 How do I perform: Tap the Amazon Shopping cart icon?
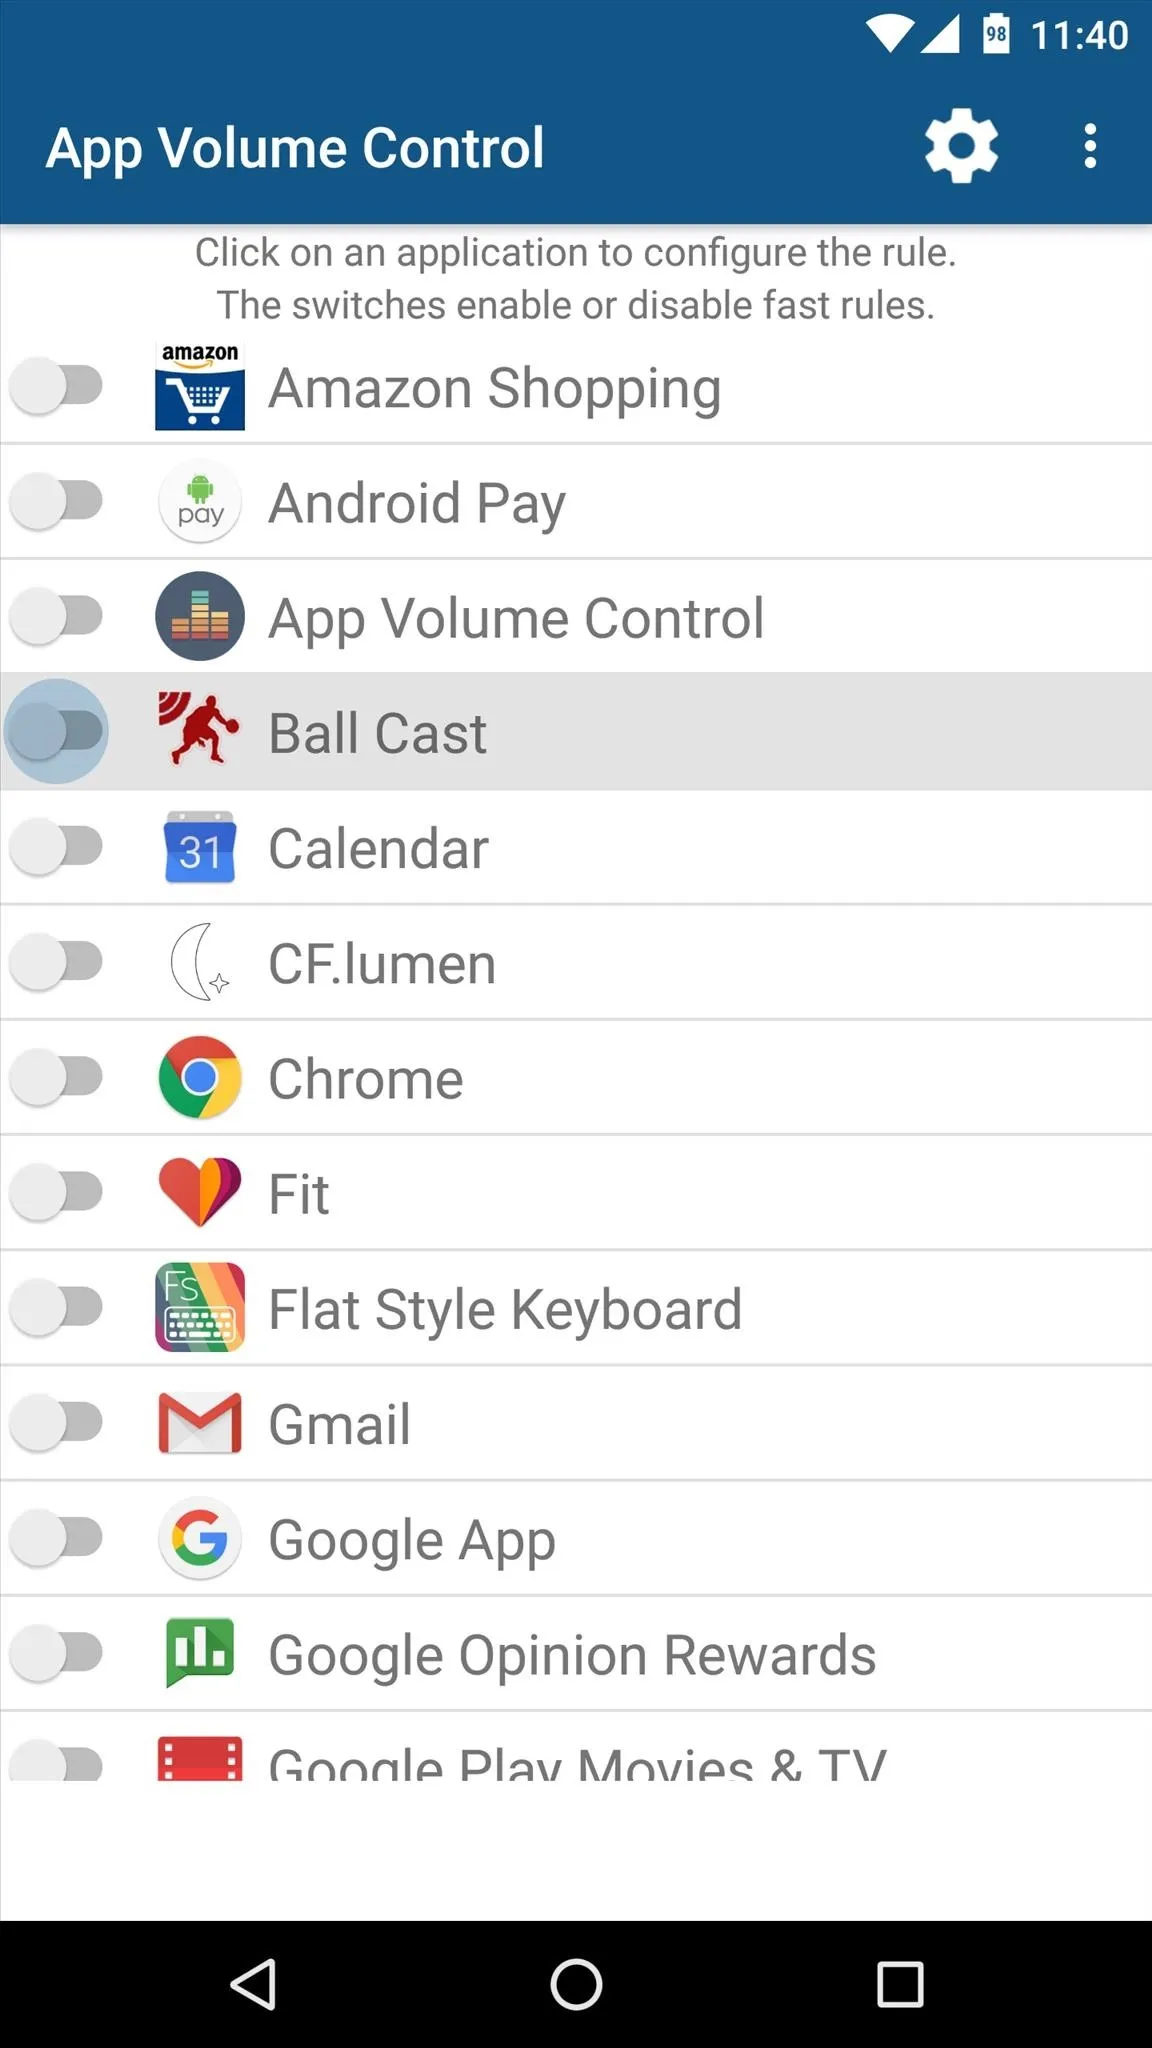tap(200, 386)
